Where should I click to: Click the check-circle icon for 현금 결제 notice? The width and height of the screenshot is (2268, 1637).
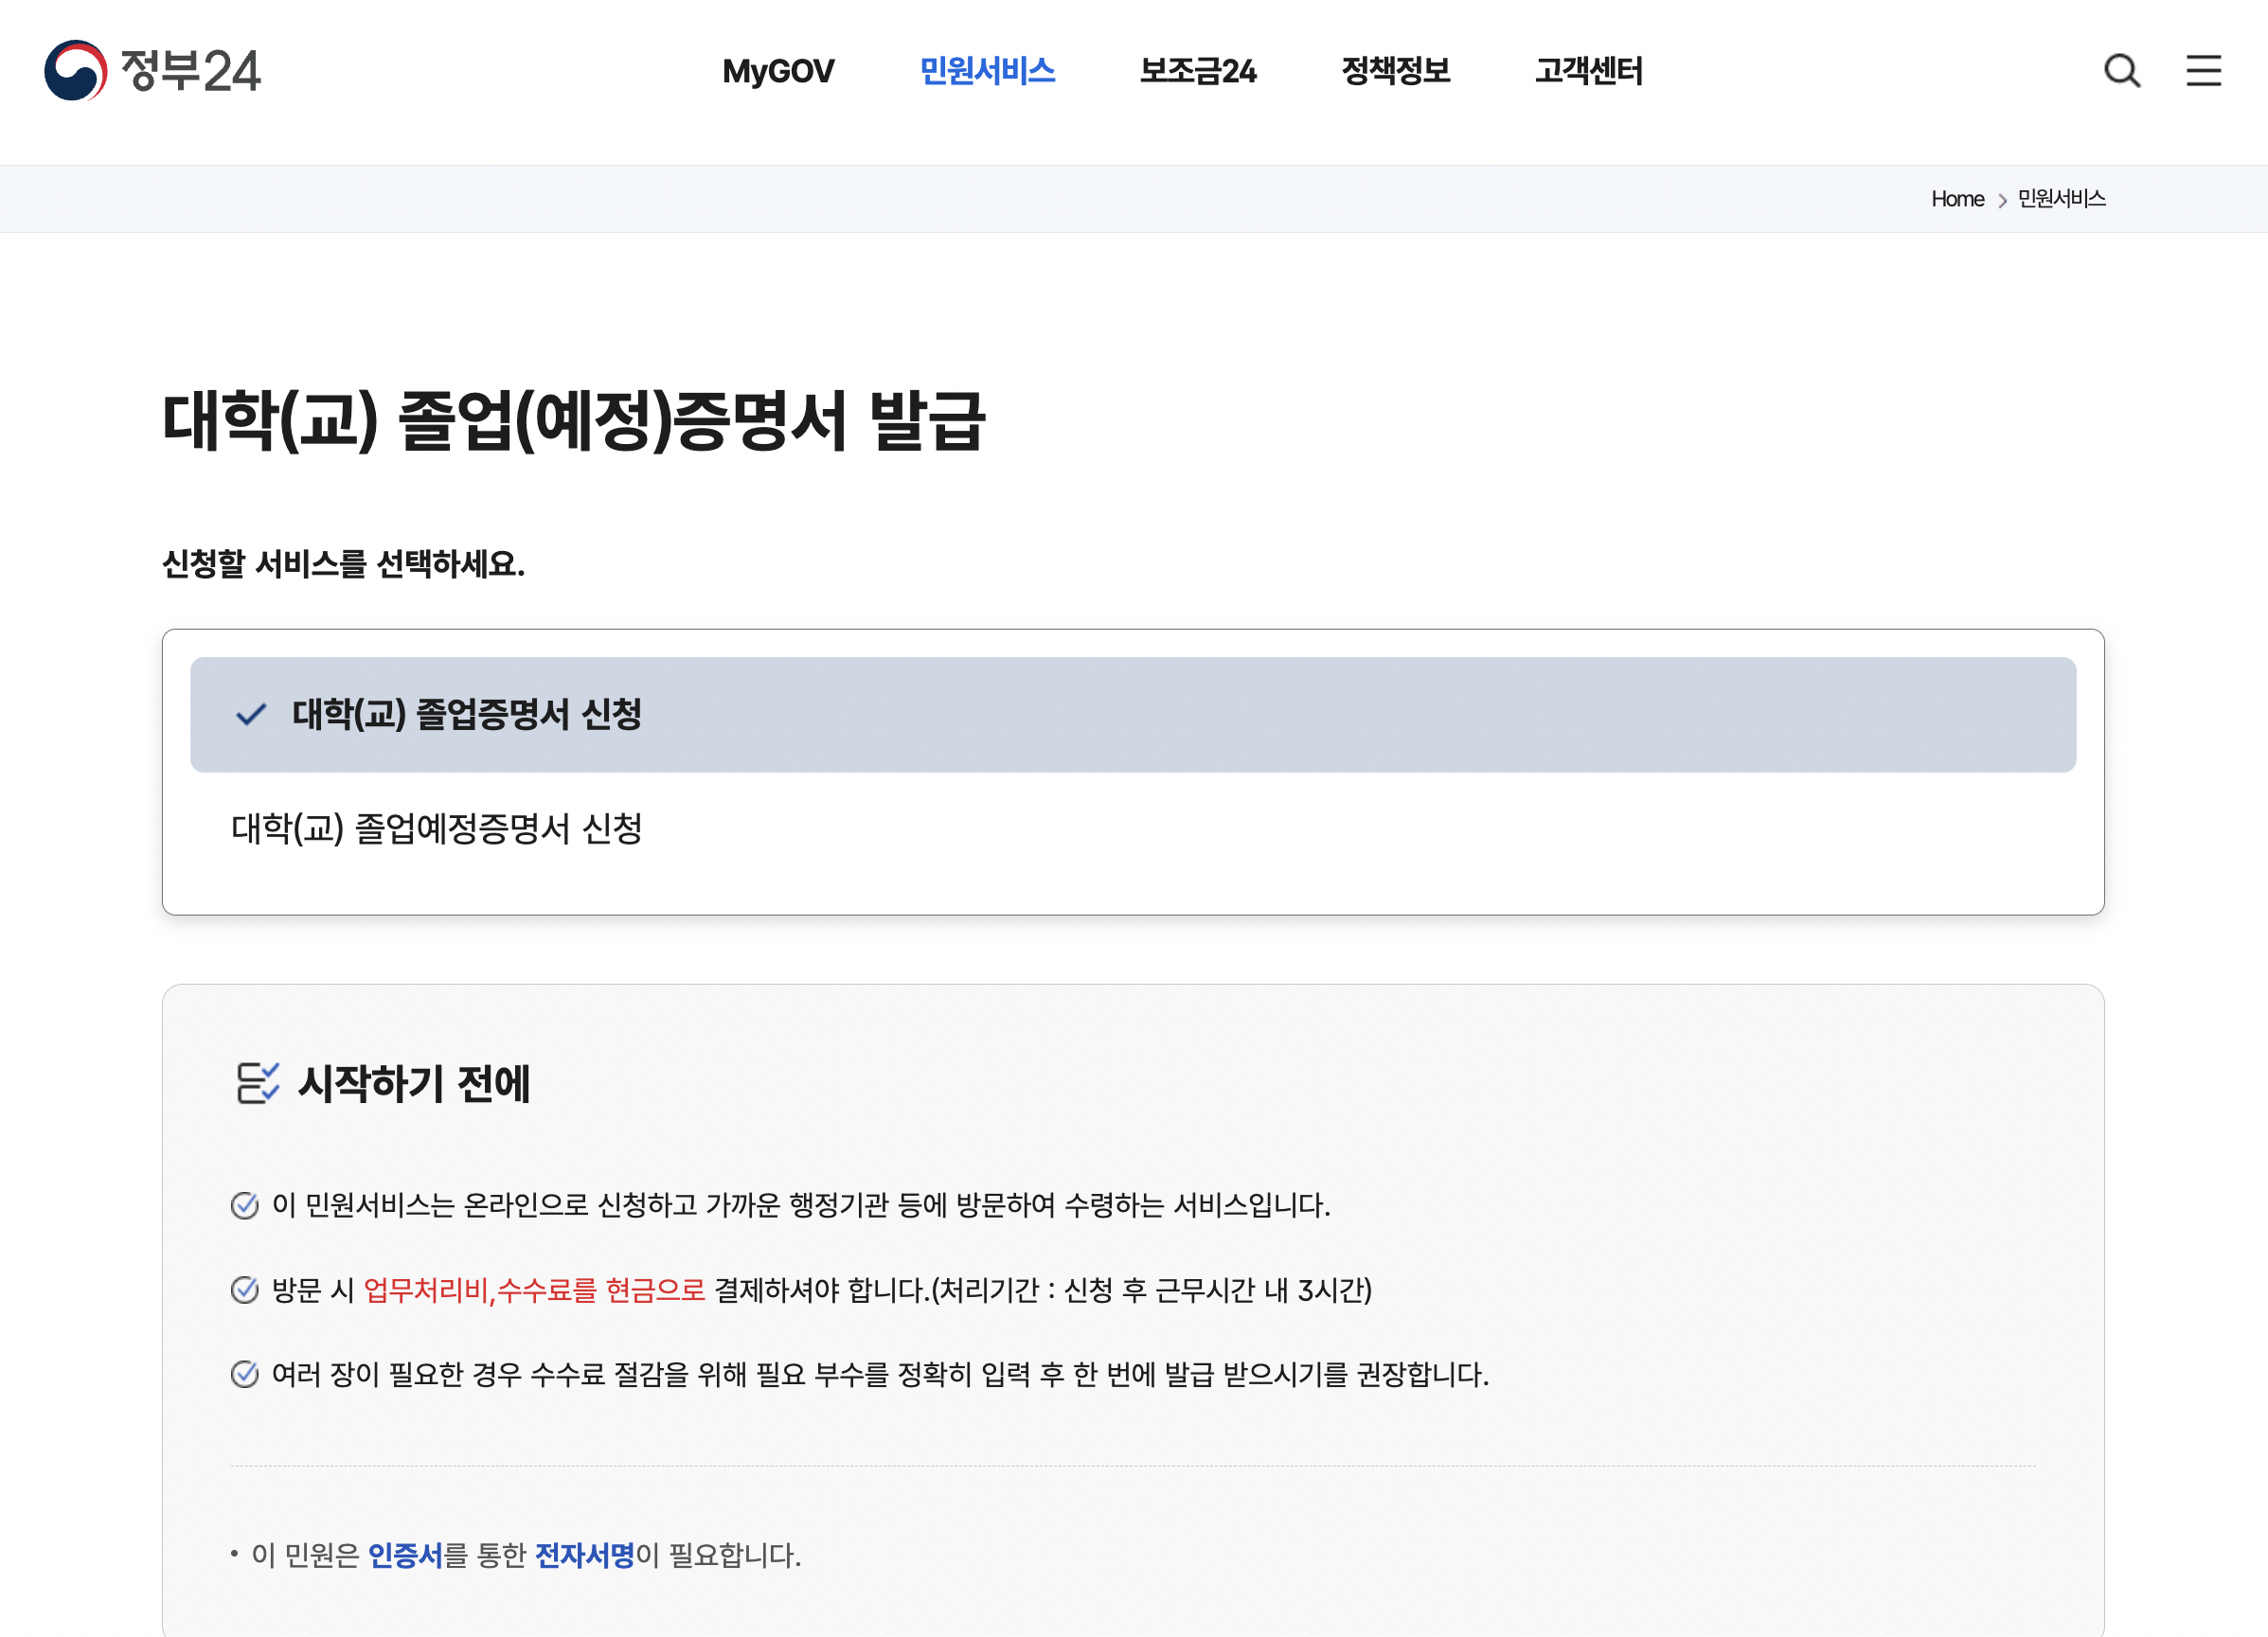pyautogui.click(x=245, y=1290)
